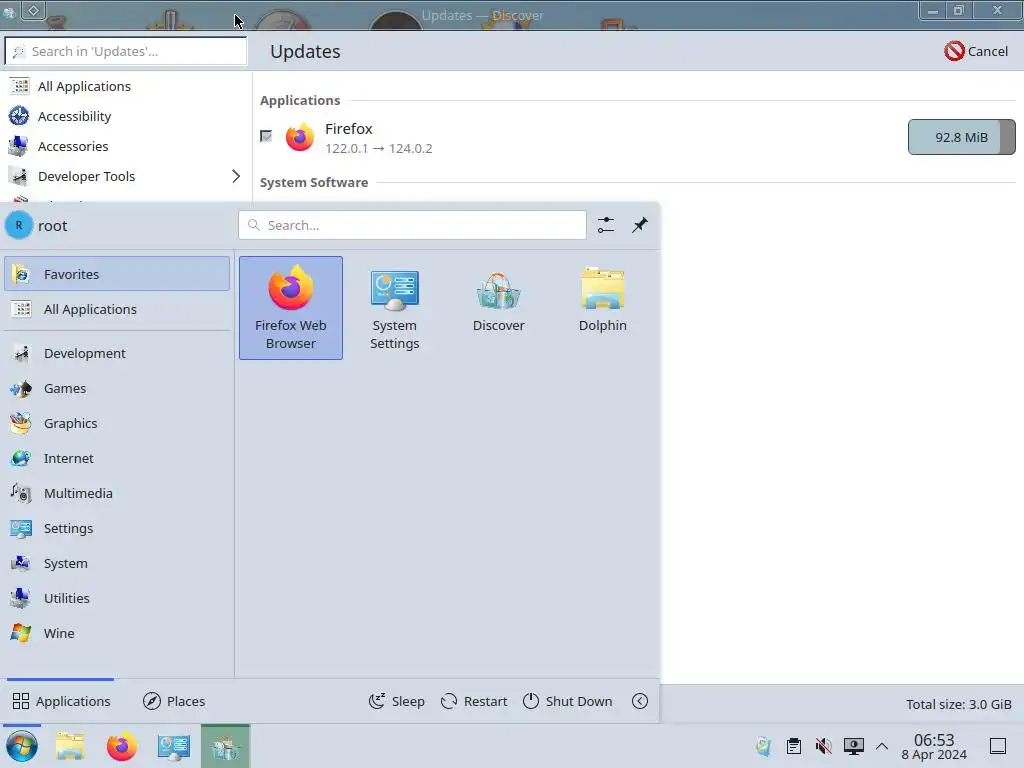Open Discover from the Favorites grid
The width and height of the screenshot is (1024, 768).
(x=498, y=308)
